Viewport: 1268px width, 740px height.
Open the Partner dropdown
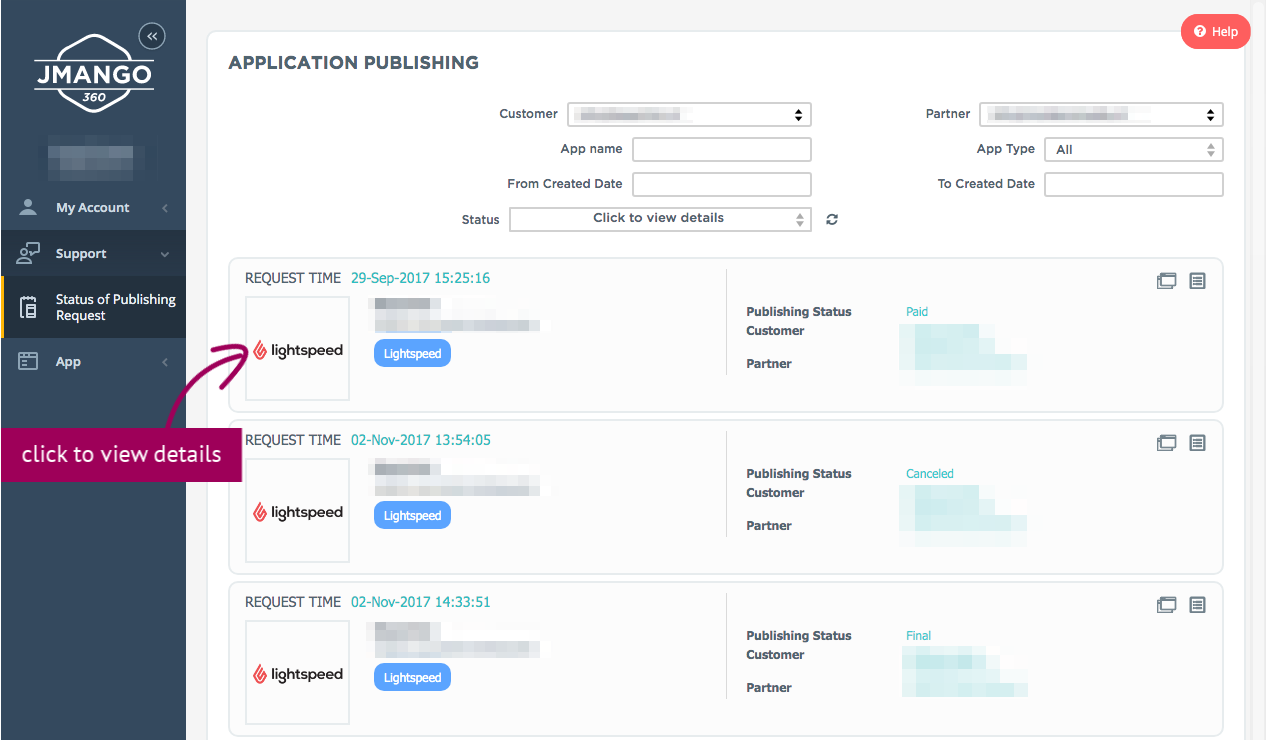tap(1101, 114)
